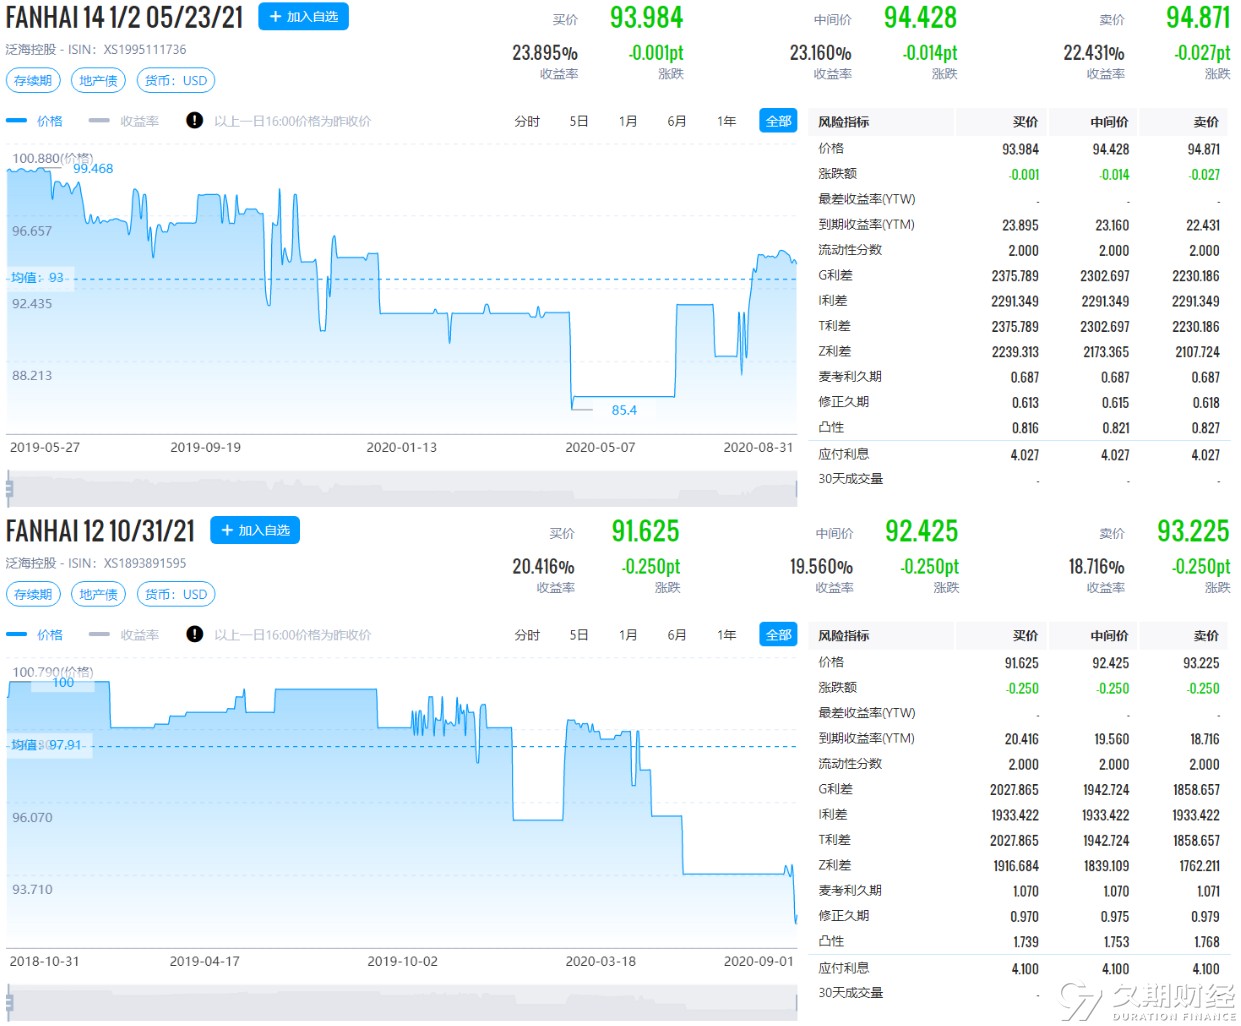1241x1026 pixels.
Task: Click bid price value 93.984 at top
Action: click(646, 18)
